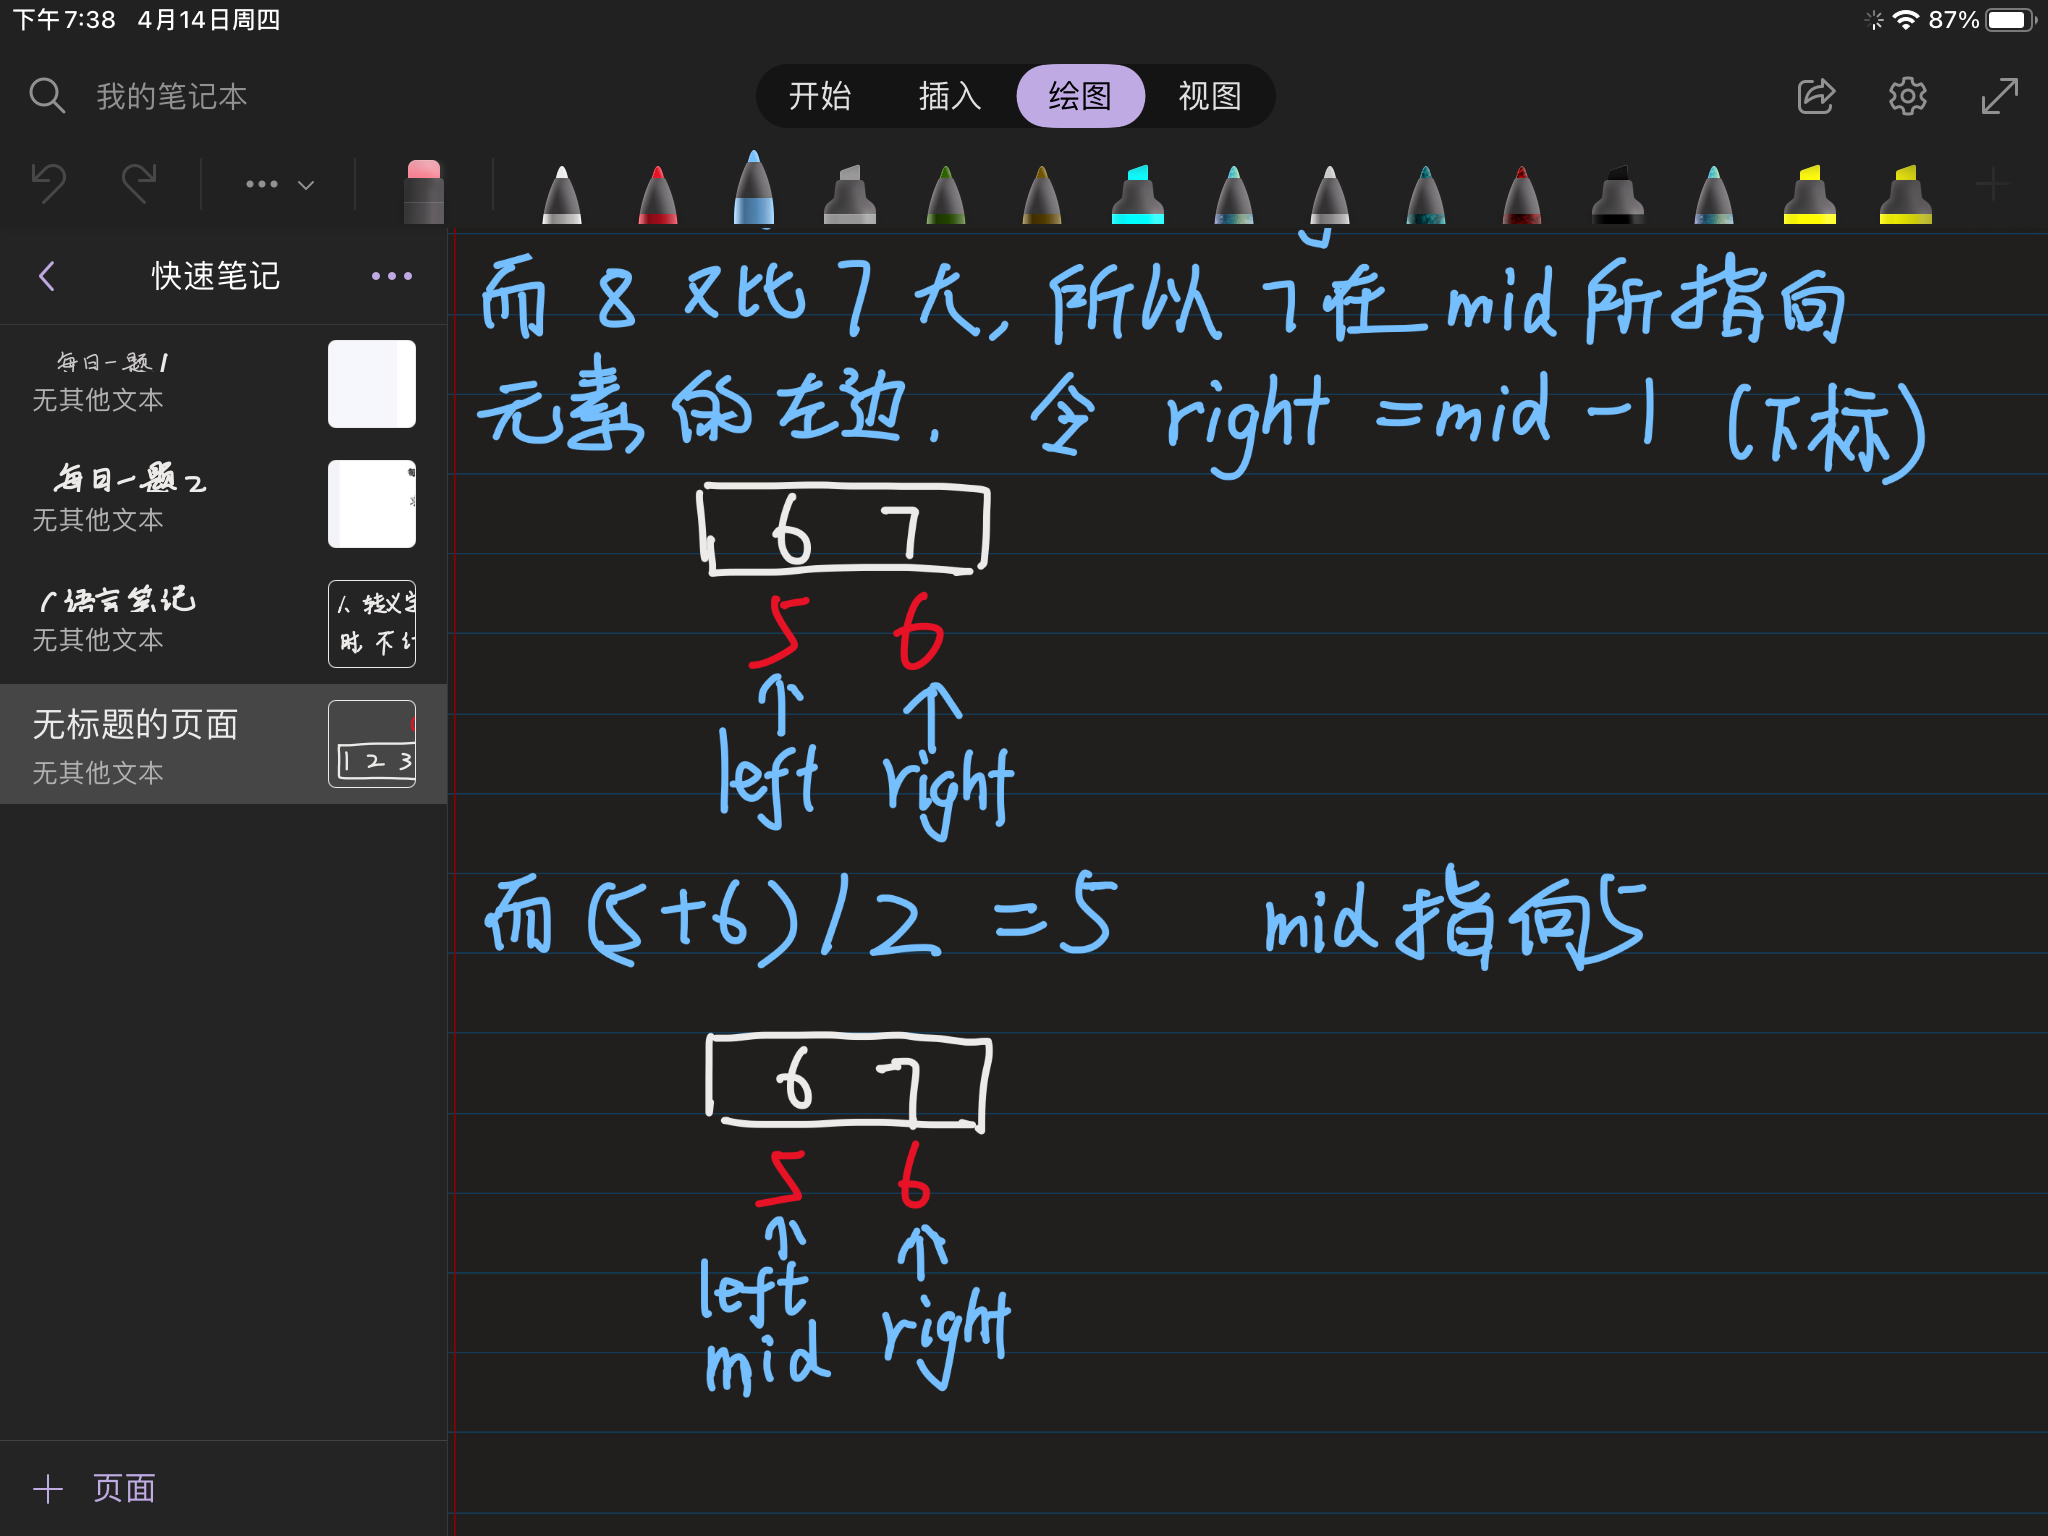Click the redo arrow icon

(x=139, y=183)
